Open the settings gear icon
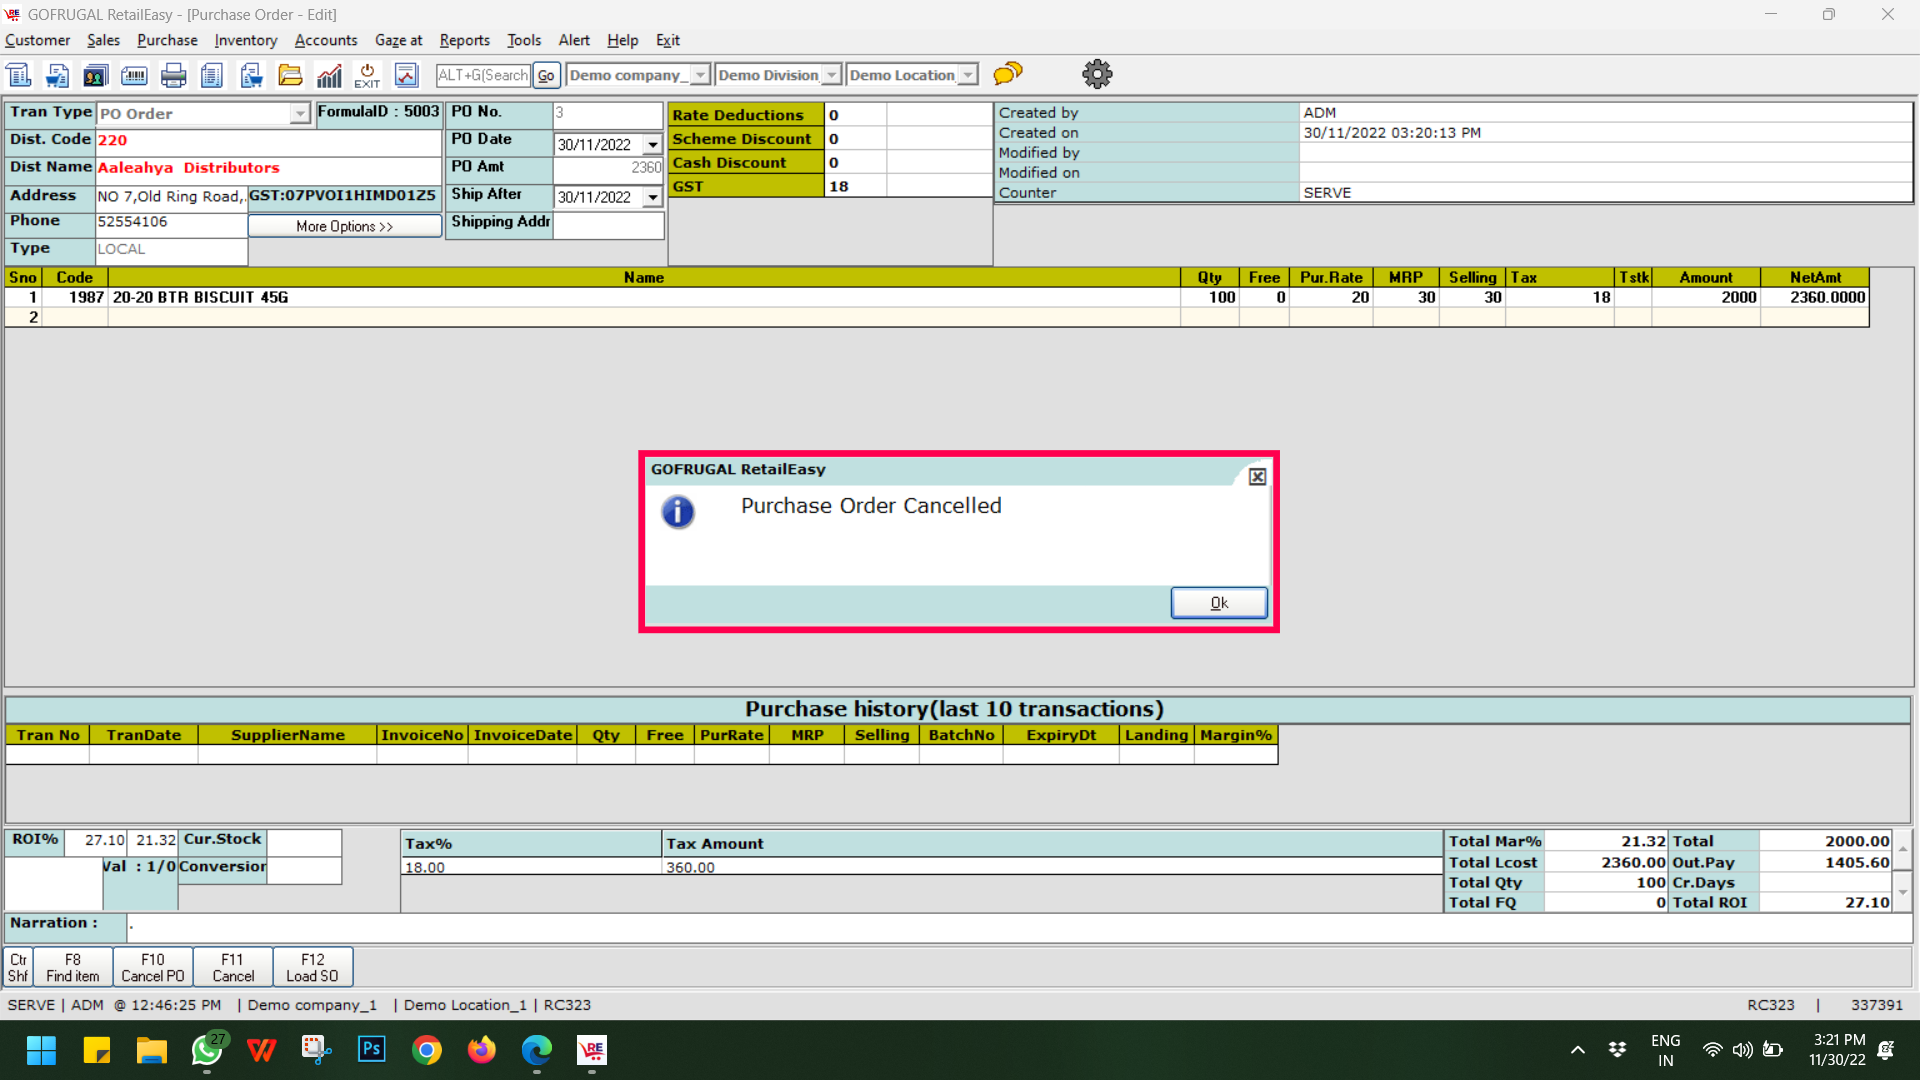1920x1080 pixels. [1097, 74]
